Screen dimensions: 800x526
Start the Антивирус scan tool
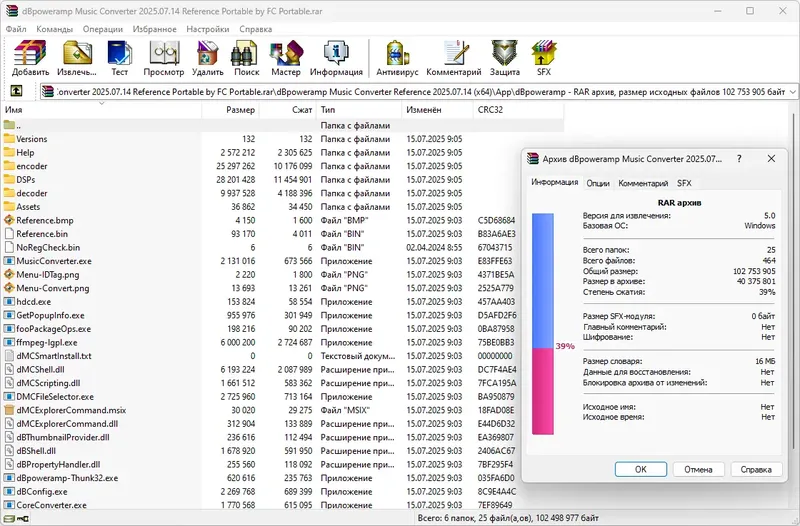[x=397, y=53]
